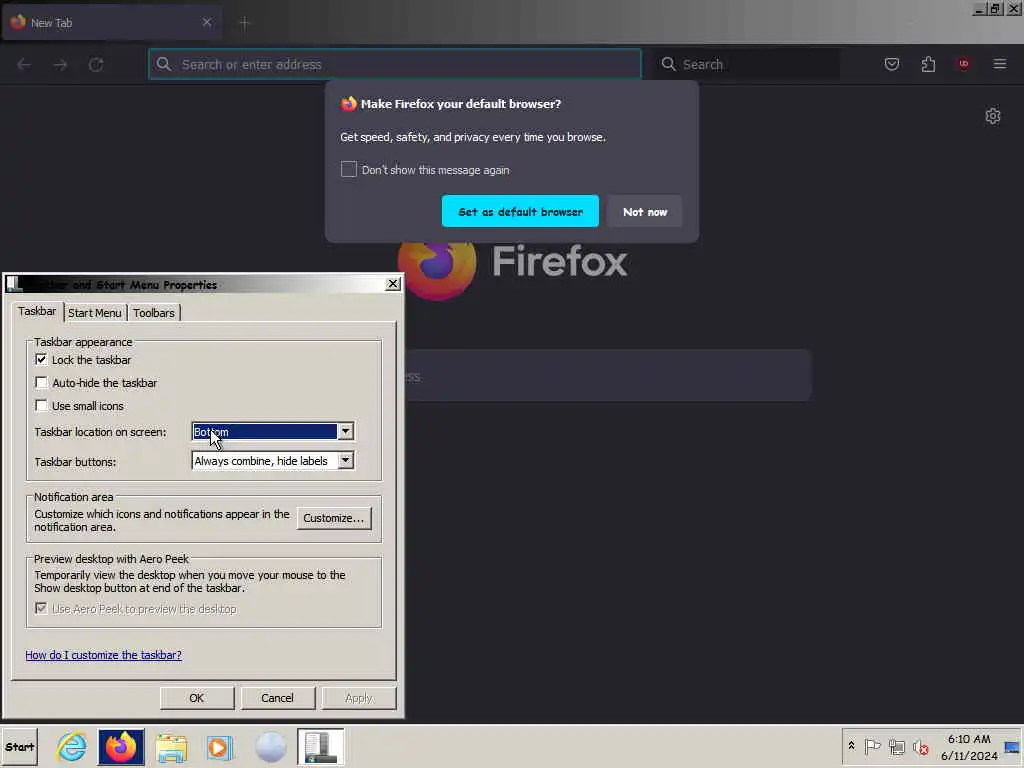1024x768 pixels.
Task: Show hidden tray icons arrow
Action: (x=852, y=746)
